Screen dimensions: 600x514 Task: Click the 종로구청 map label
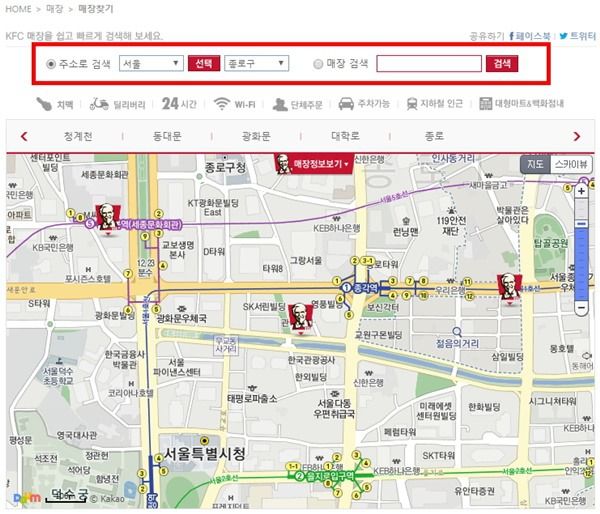[225, 167]
